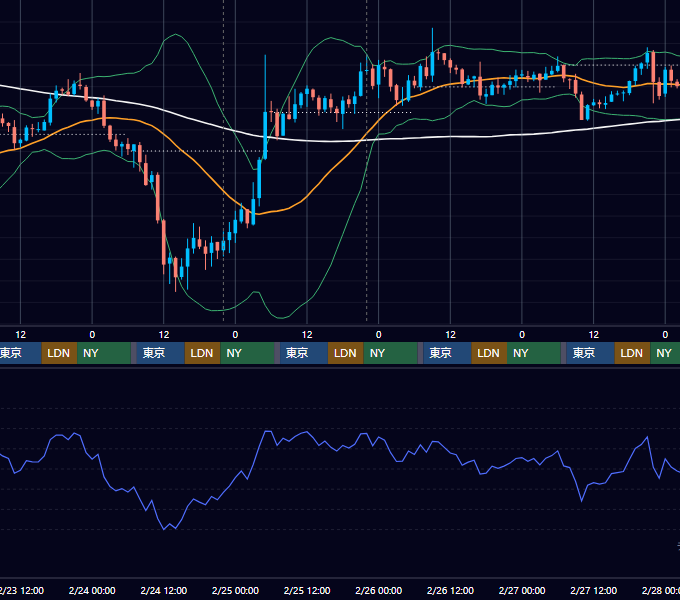The width and height of the screenshot is (680, 600).
Task: Select the 2/27 00:00 time axis label
Action: [x=522, y=590]
